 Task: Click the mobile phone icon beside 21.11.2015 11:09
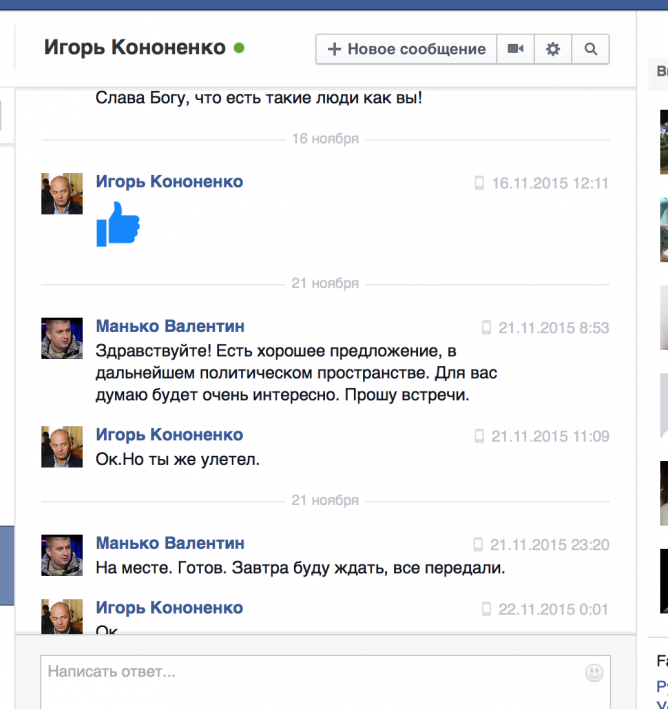(479, 436)
